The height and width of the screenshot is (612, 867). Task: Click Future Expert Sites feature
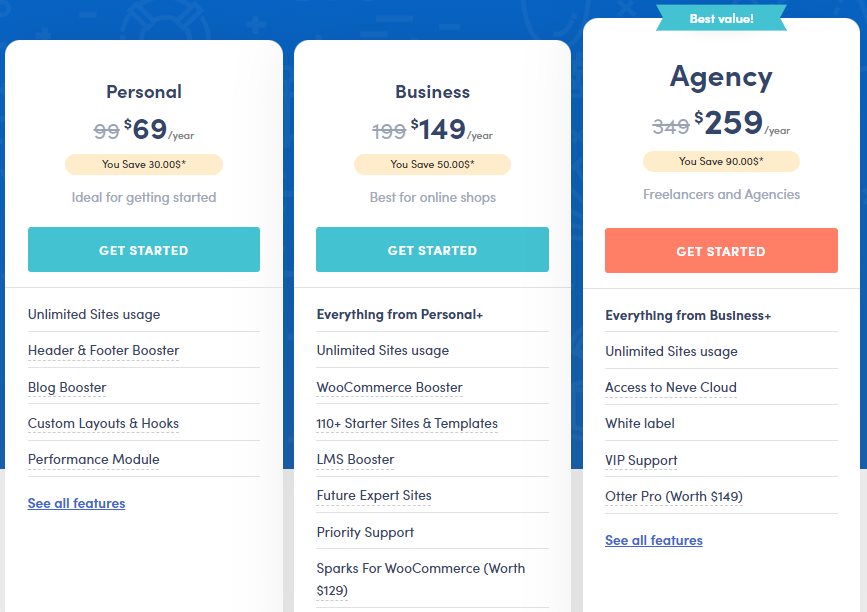[374, 496]
